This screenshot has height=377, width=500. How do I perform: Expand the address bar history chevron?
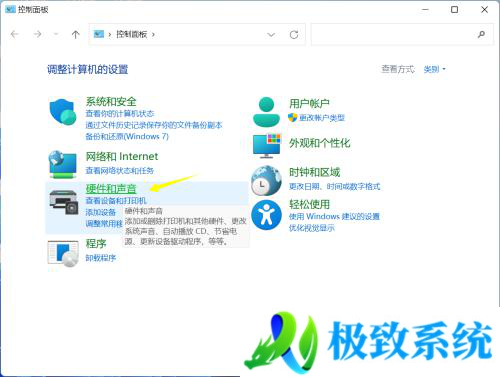(271, 34)
